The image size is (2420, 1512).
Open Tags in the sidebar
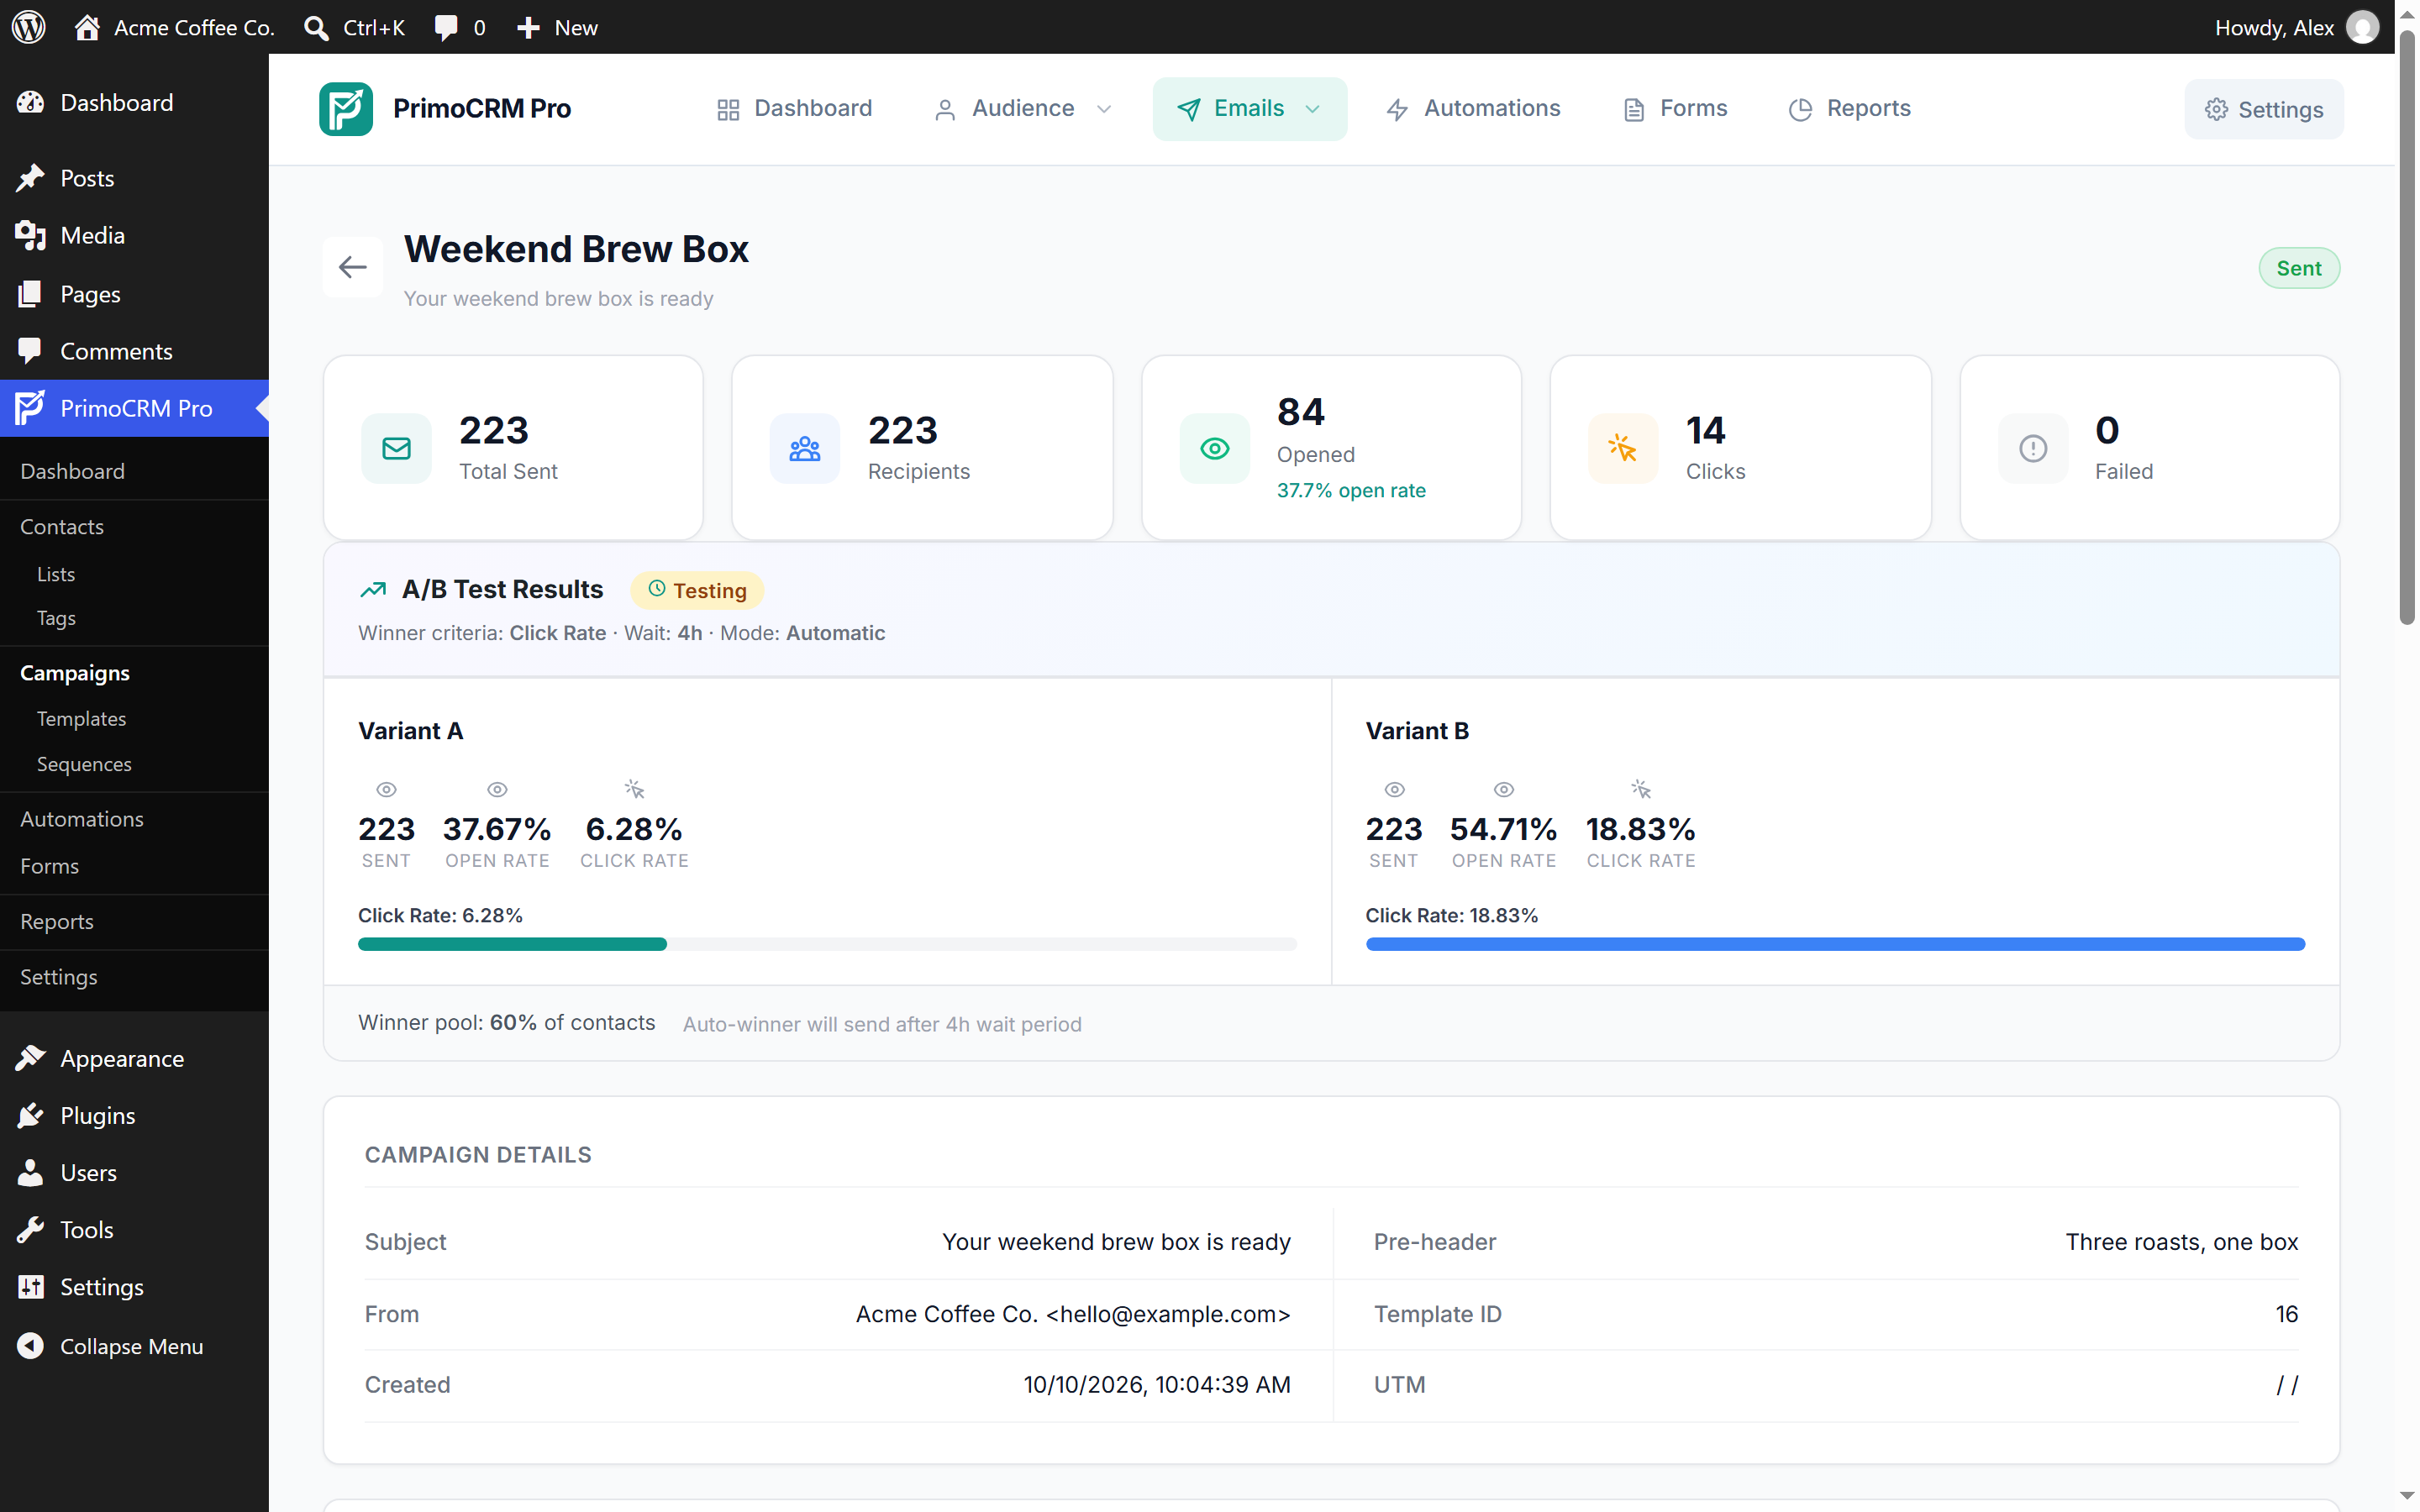(56, 617)
